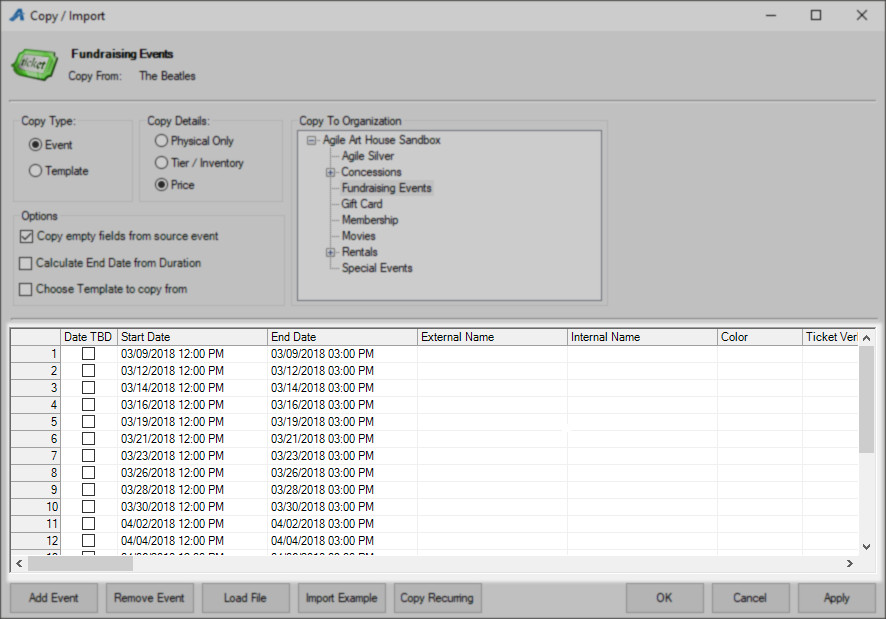Tick Date TBD checkbox in row 1
Viewport: 886px width, 619px height.
pos(89,354)
